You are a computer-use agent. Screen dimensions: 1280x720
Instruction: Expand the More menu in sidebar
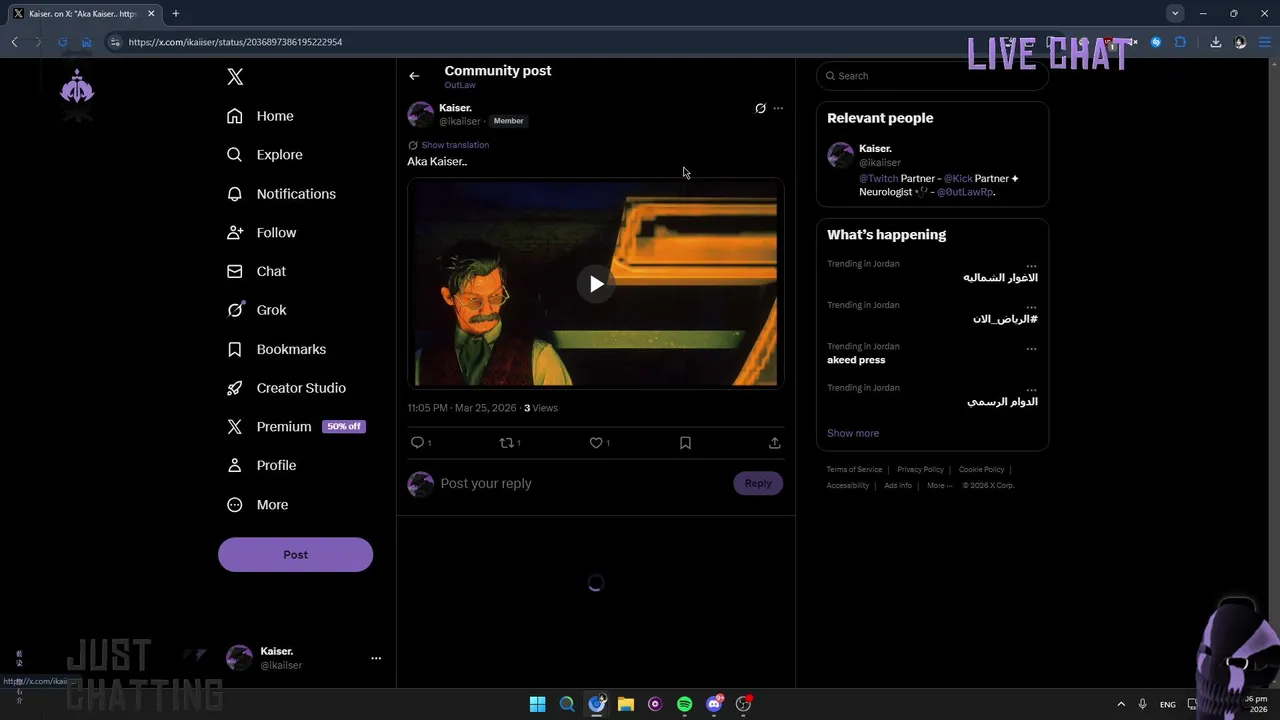(257, 505)
